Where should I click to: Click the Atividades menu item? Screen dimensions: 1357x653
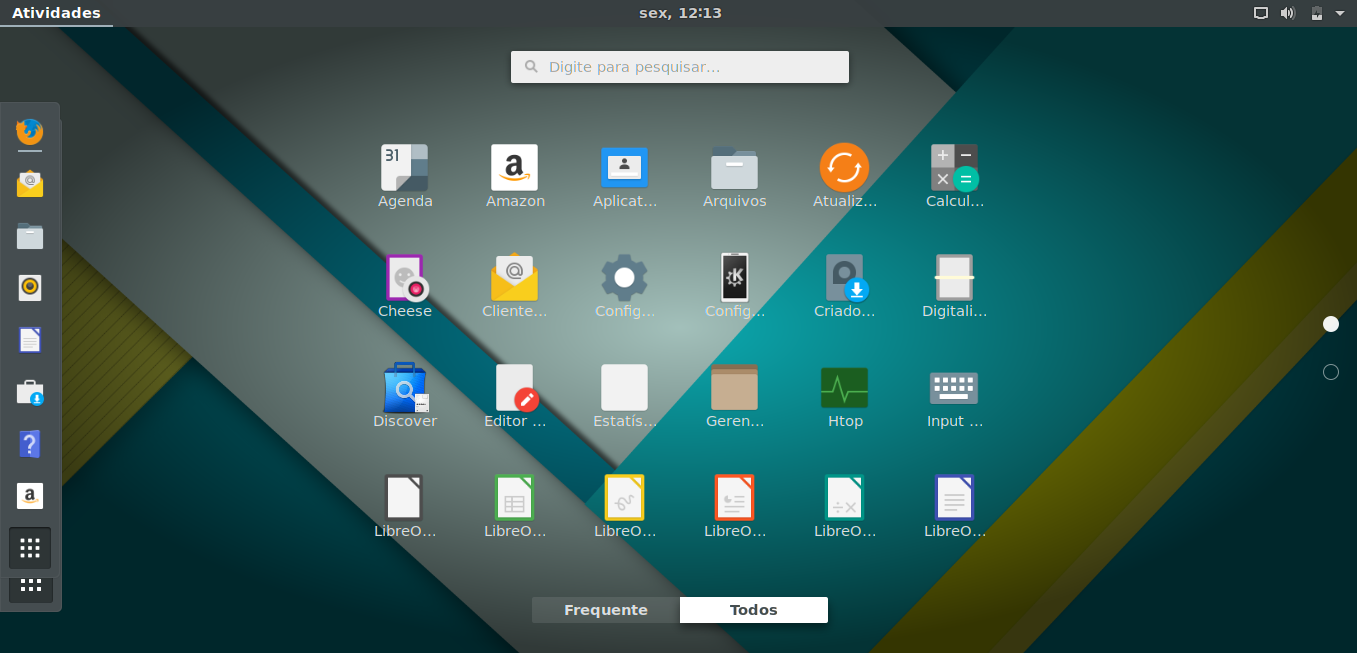56,13
